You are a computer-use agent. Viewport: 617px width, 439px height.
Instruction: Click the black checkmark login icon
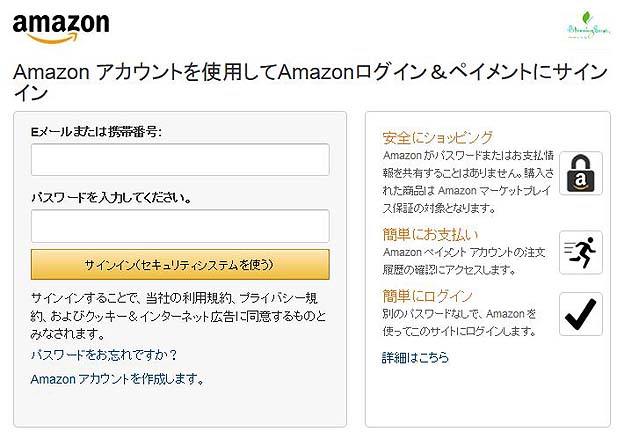pyautogui.click(x=581, y=314)
